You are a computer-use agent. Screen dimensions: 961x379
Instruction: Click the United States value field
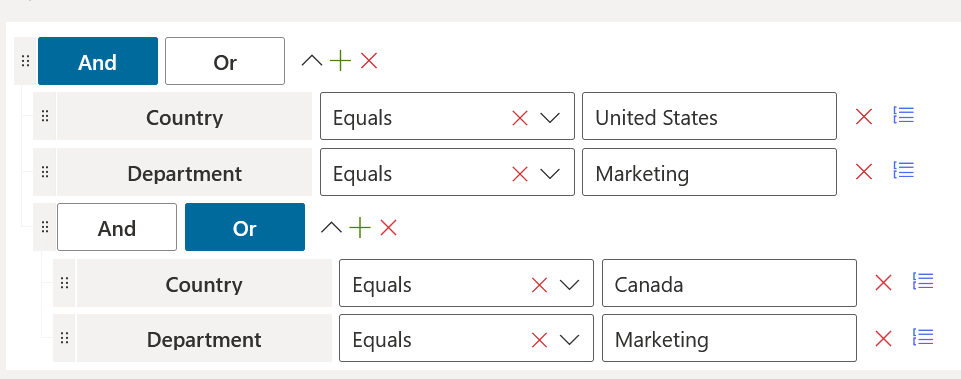tap(709, 117)
